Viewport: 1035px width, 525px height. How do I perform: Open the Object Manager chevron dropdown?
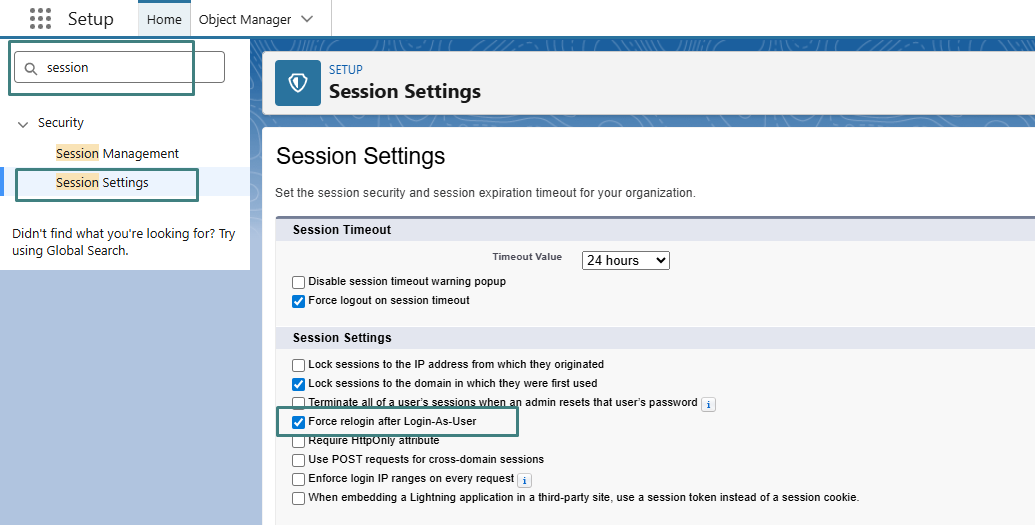pyautogui.click(x=307, y=19)
